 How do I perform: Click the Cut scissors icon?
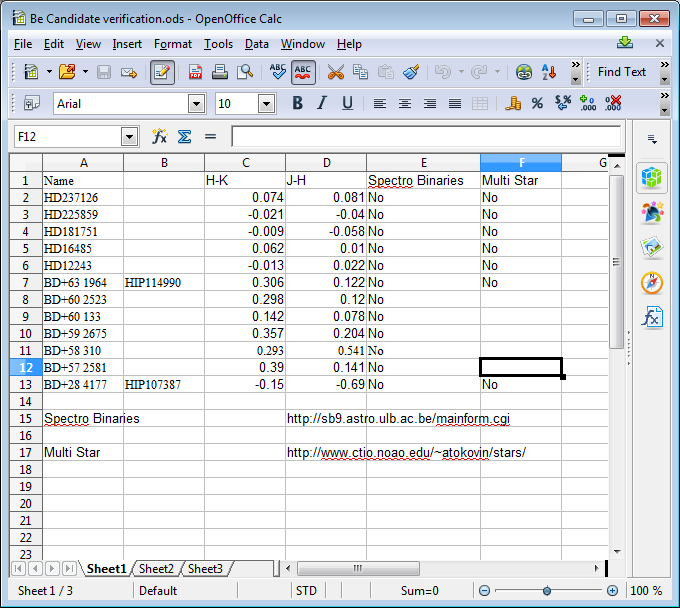tap(335, 72)
